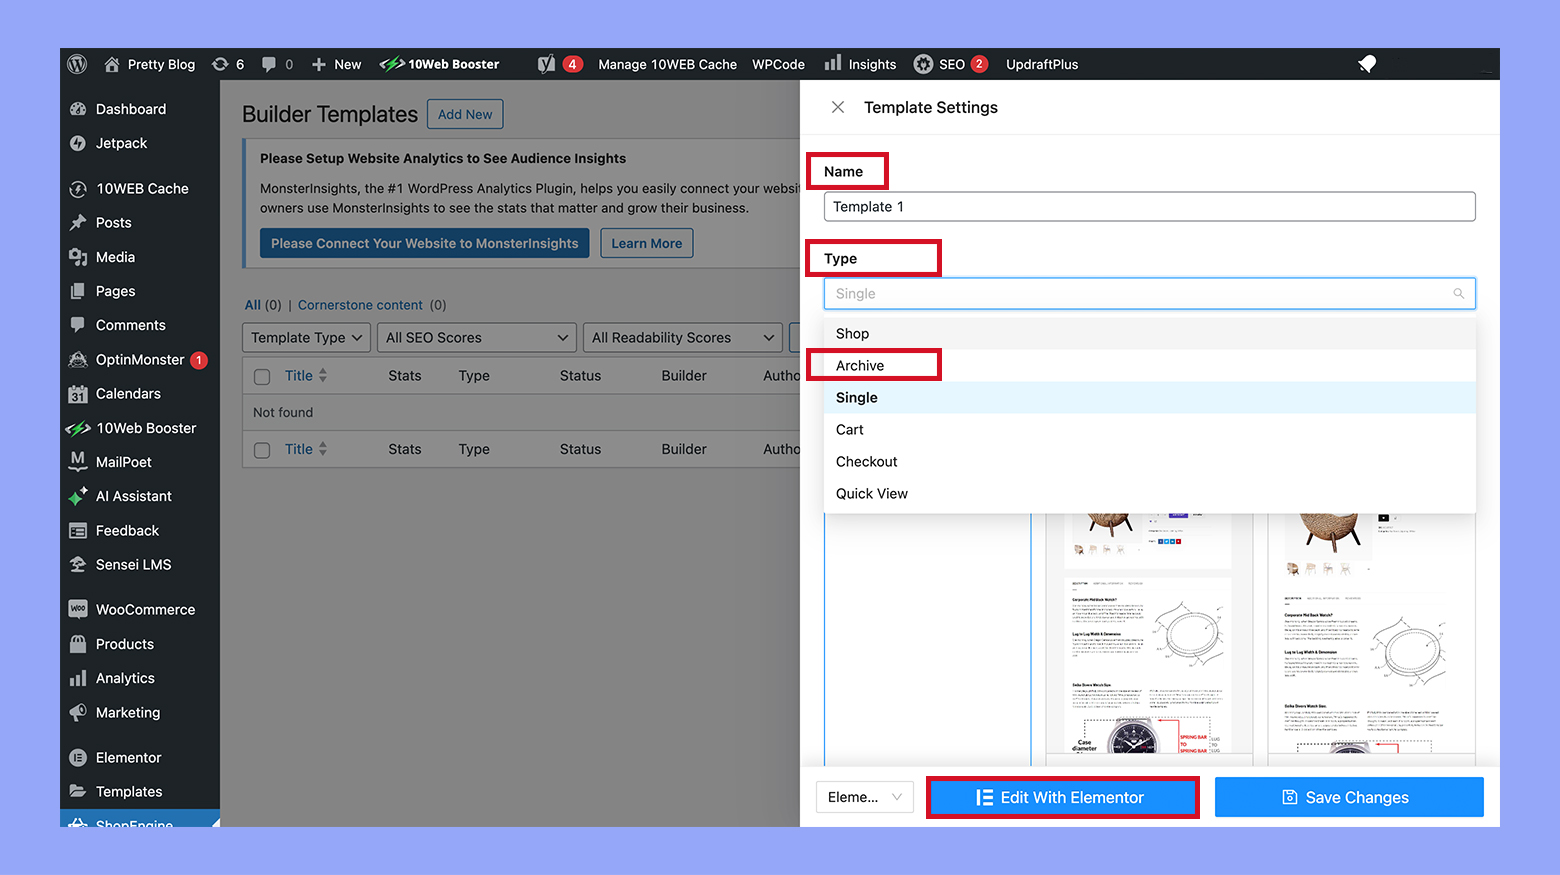
Task: Click the Yoast SEO icon in admin bar
Action: pos(545,63)
